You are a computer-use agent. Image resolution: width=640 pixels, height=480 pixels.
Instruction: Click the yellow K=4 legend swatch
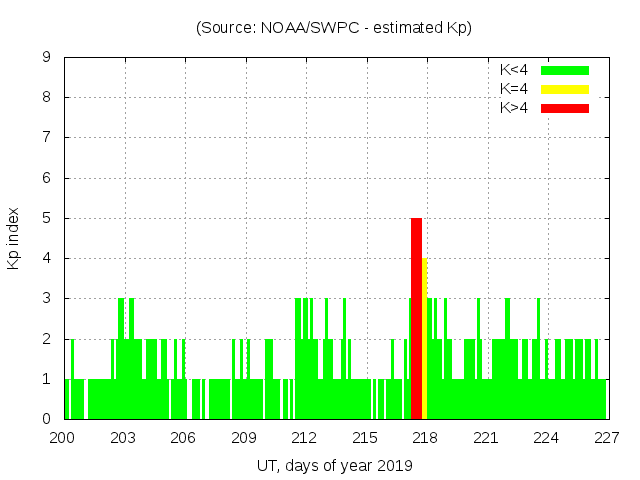(565, 89)
